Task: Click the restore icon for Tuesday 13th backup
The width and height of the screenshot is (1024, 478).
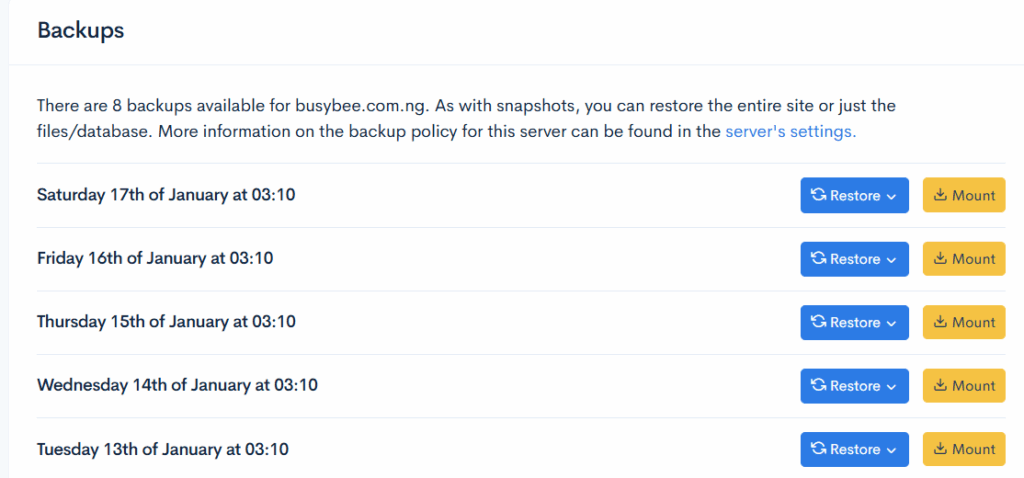Action: 818,450
